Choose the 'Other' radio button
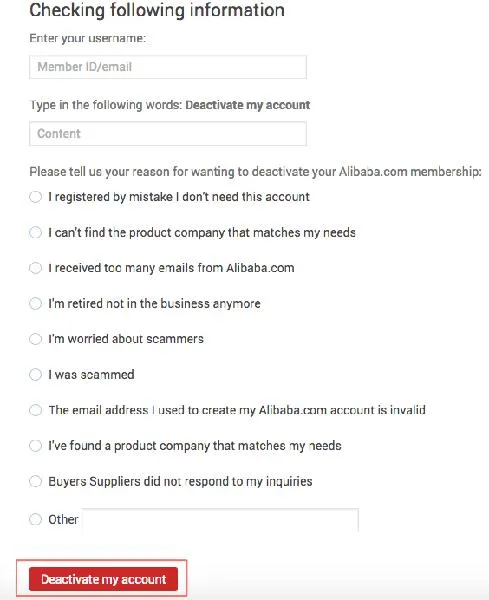Image resolution: width=489 pixels, height=600 pixels. (35, 519)
